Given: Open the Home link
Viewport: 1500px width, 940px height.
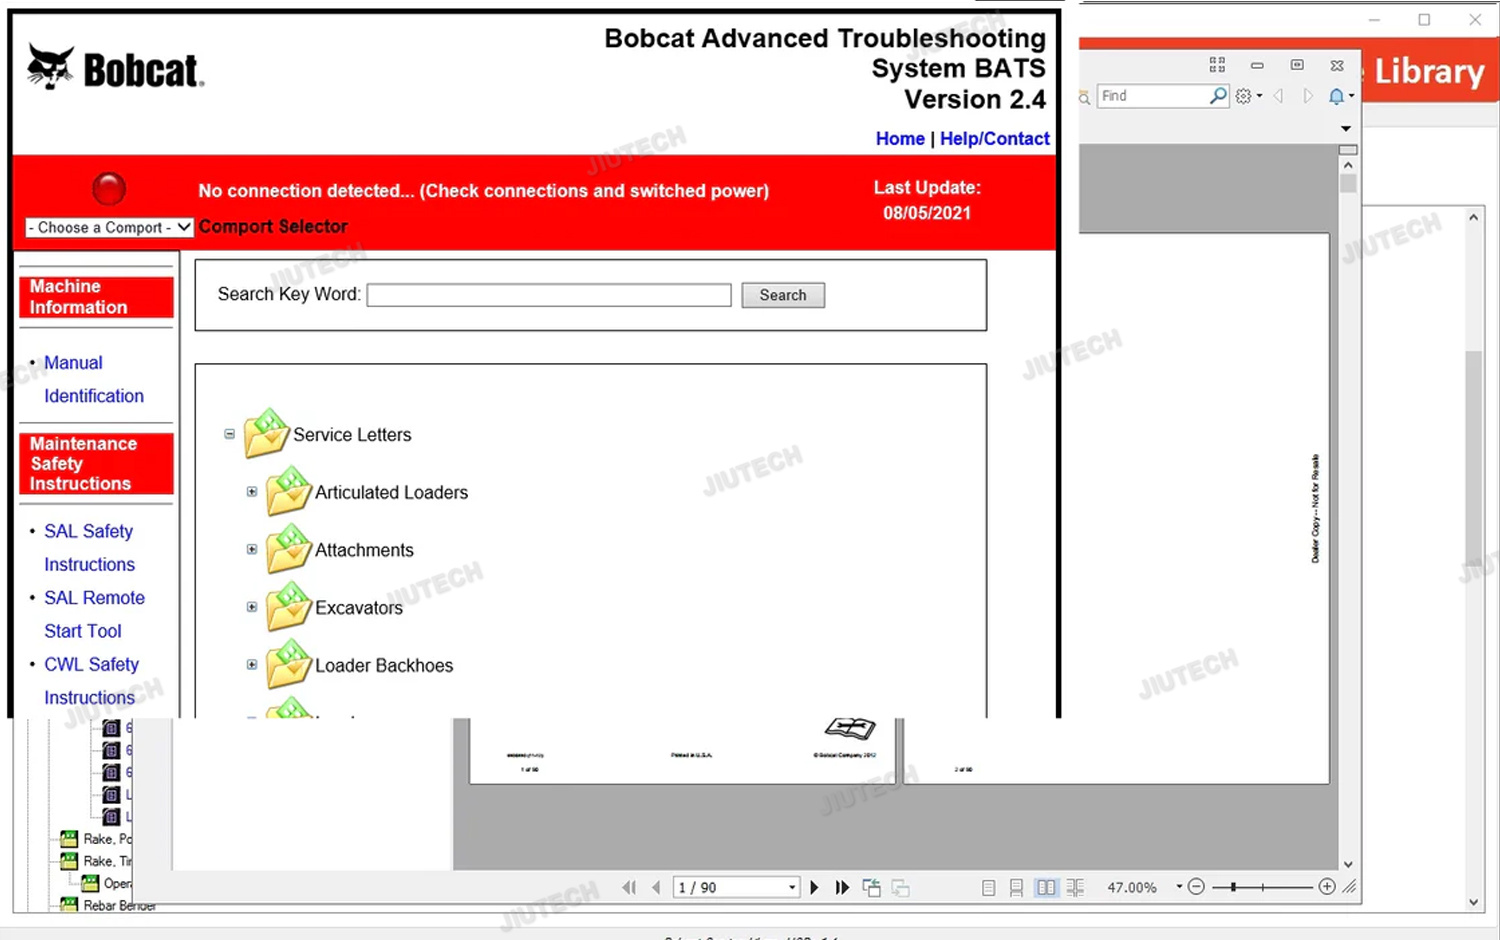Looking at the screenshot, I should (x=900, y=139).
